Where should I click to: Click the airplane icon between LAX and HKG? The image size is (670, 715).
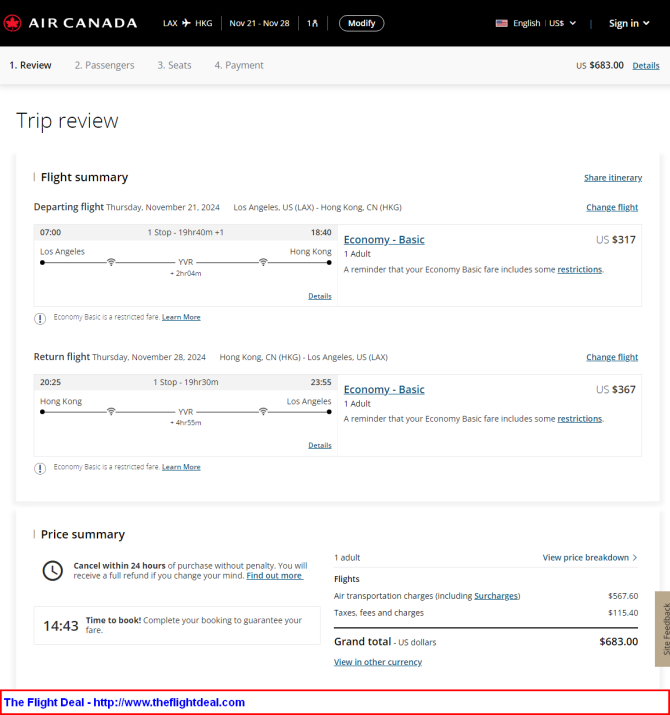(x=186, y=23)
